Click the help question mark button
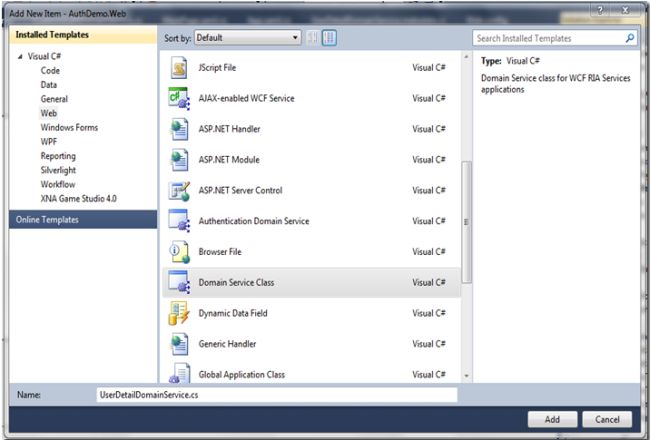Screen dimensions: 650x440 click(x=600, y=10)
